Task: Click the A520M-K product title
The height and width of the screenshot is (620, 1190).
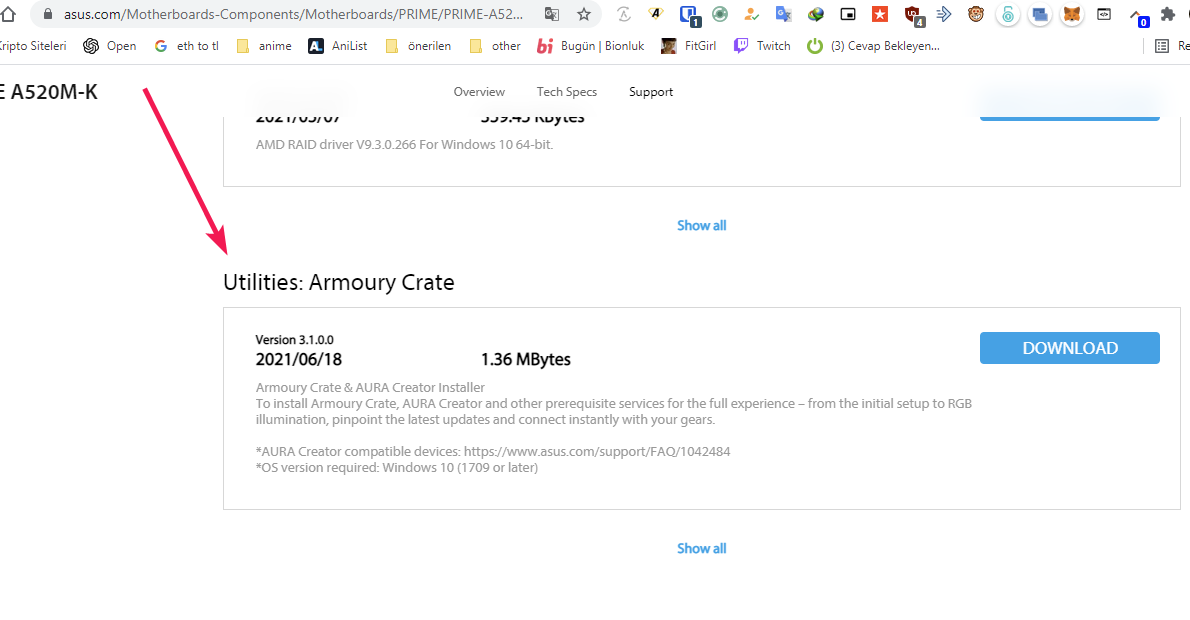Action: click(49, 92)
